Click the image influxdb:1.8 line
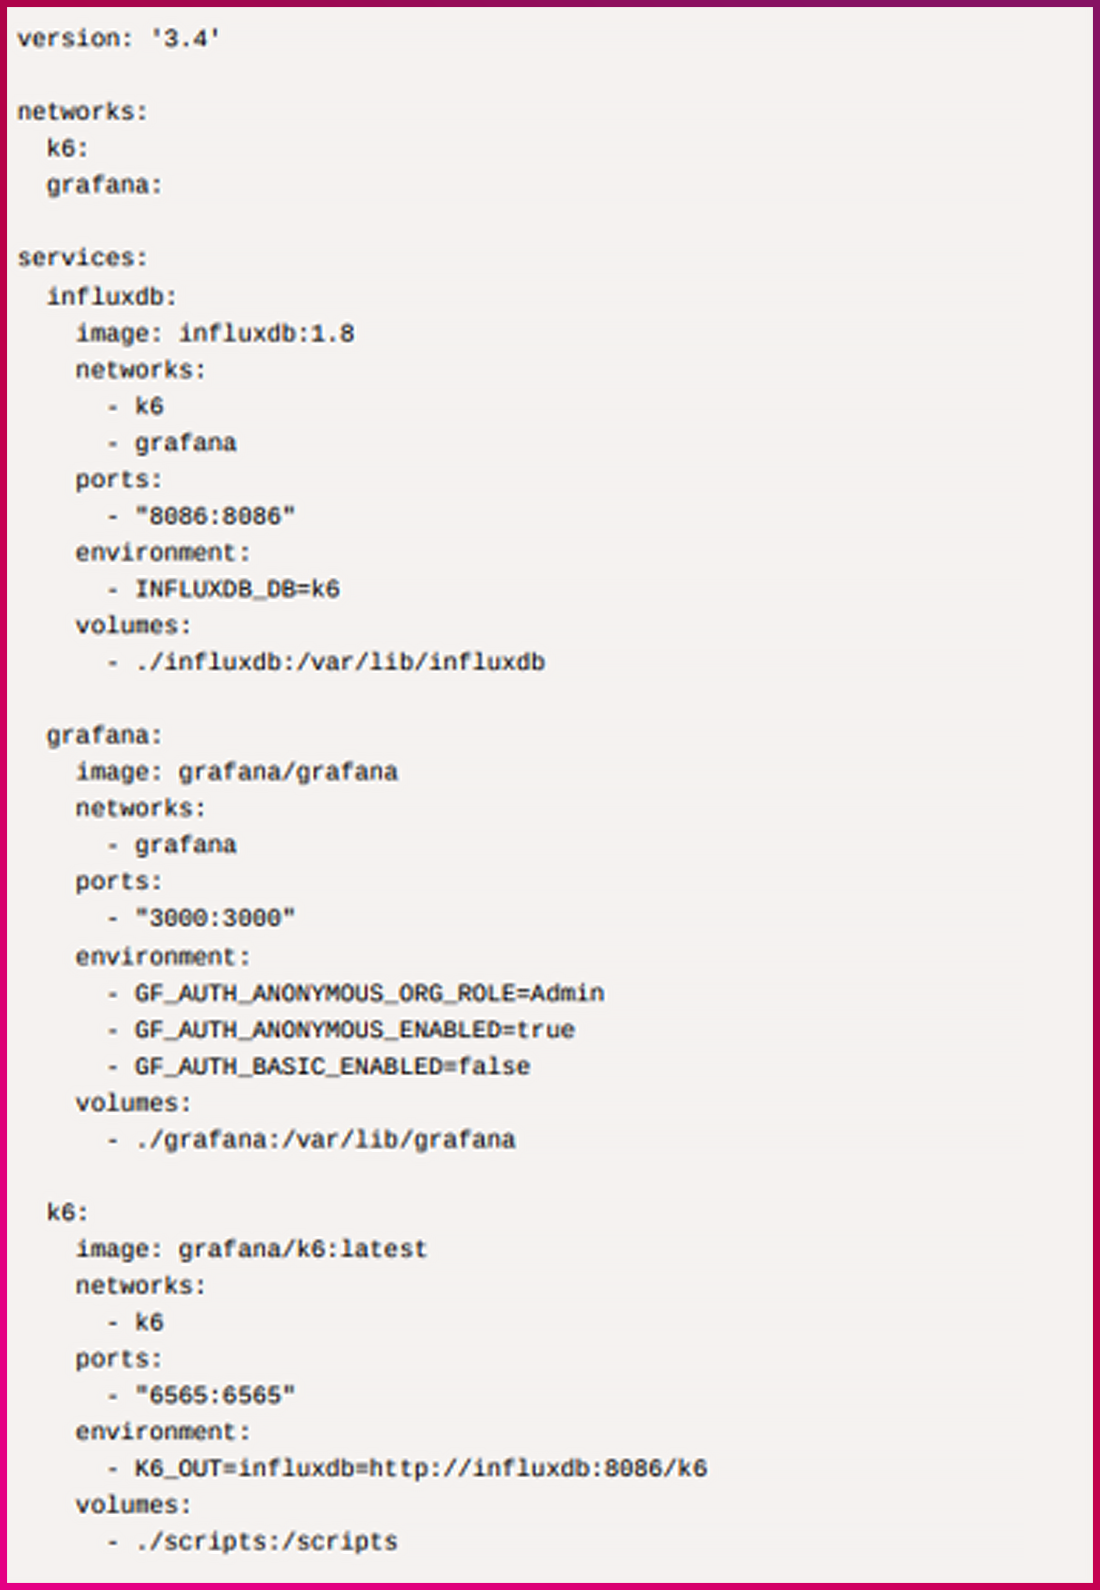 [x=215, y=333]
